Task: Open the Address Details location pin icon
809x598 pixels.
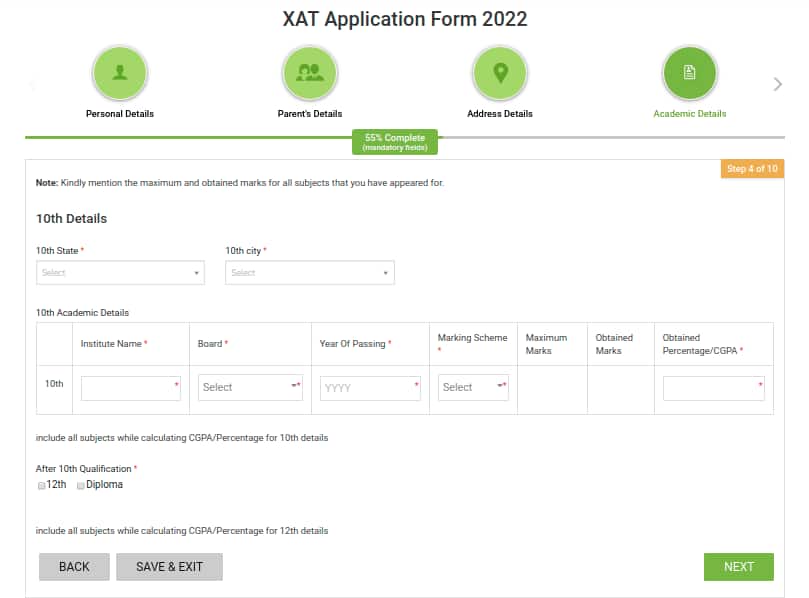Action: 500,73
